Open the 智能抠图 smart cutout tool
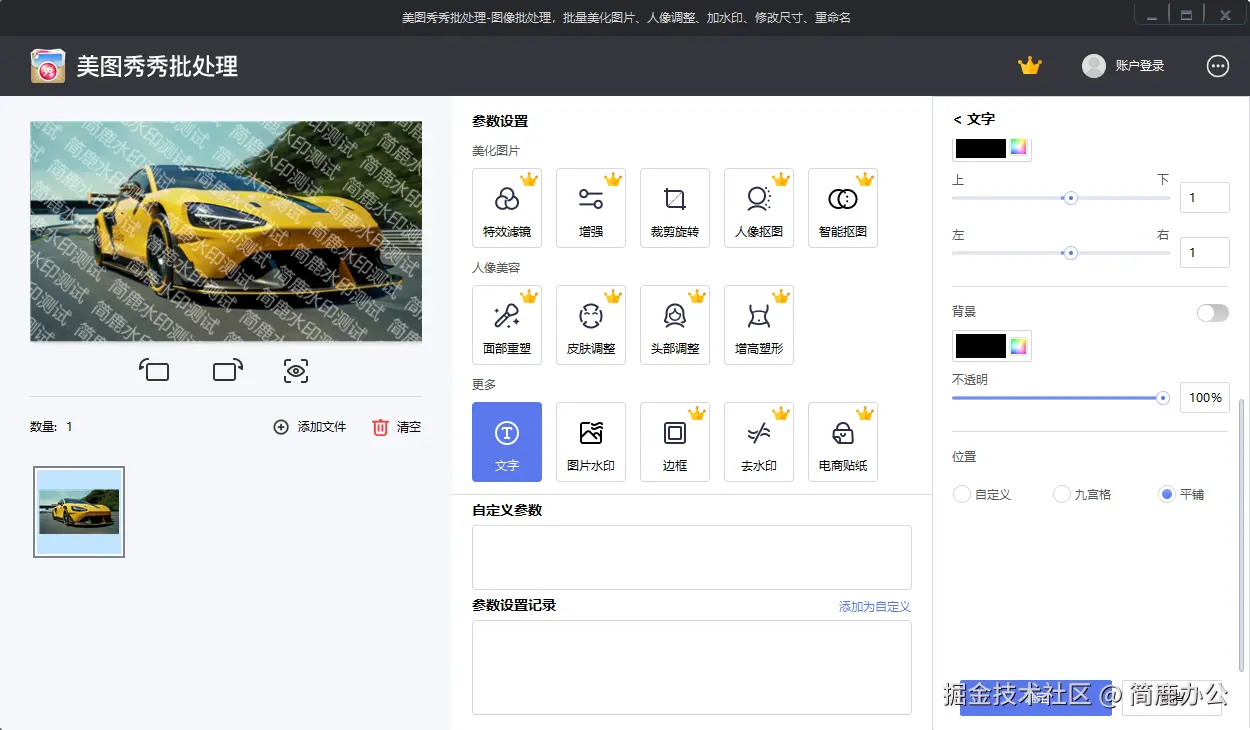This screenshot has width=1250, height=730. pyautogui.click(x=843, y=207)
